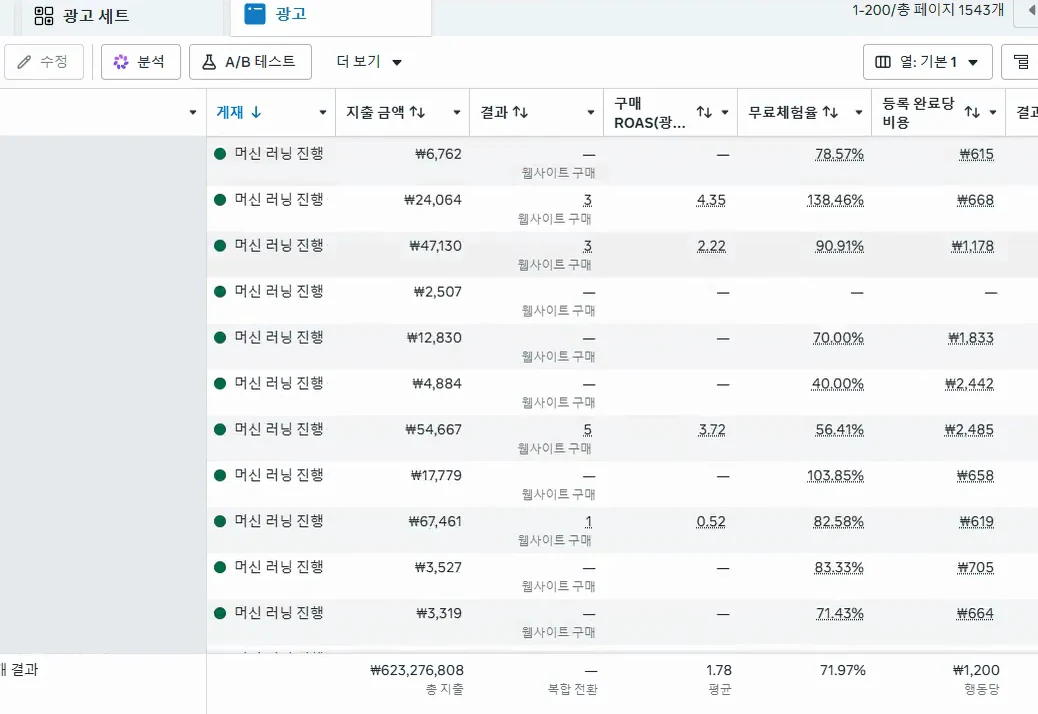Click the 광고 세트 grid icon
The width and height of the screenshot is (1038, 714).
click(x=44, y=16)
